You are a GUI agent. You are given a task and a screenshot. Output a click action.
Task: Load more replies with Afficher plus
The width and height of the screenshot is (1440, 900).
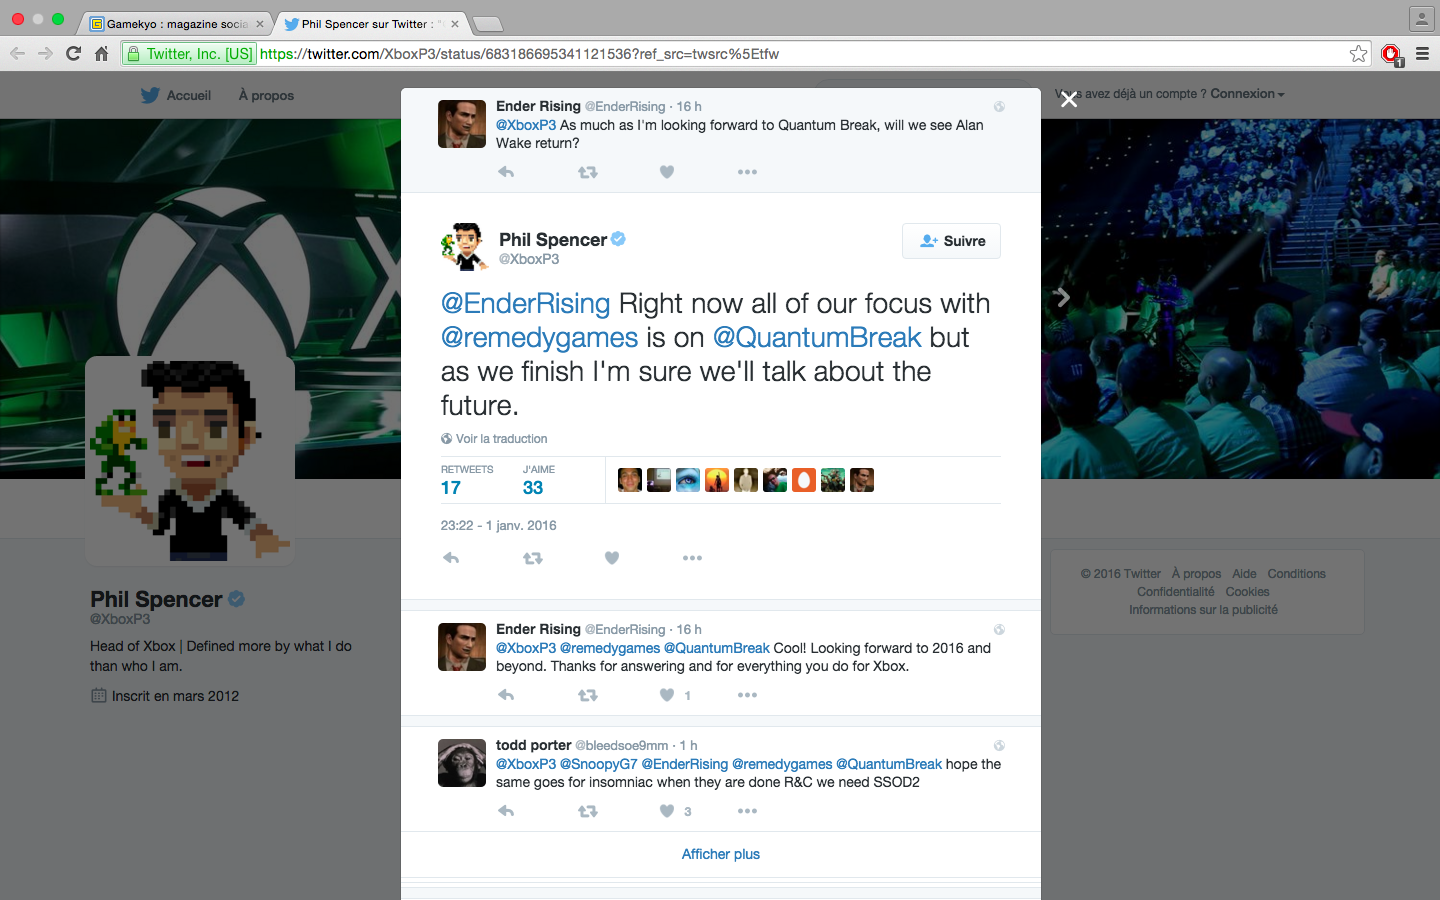pyautogui.click(x=720, y=854)
